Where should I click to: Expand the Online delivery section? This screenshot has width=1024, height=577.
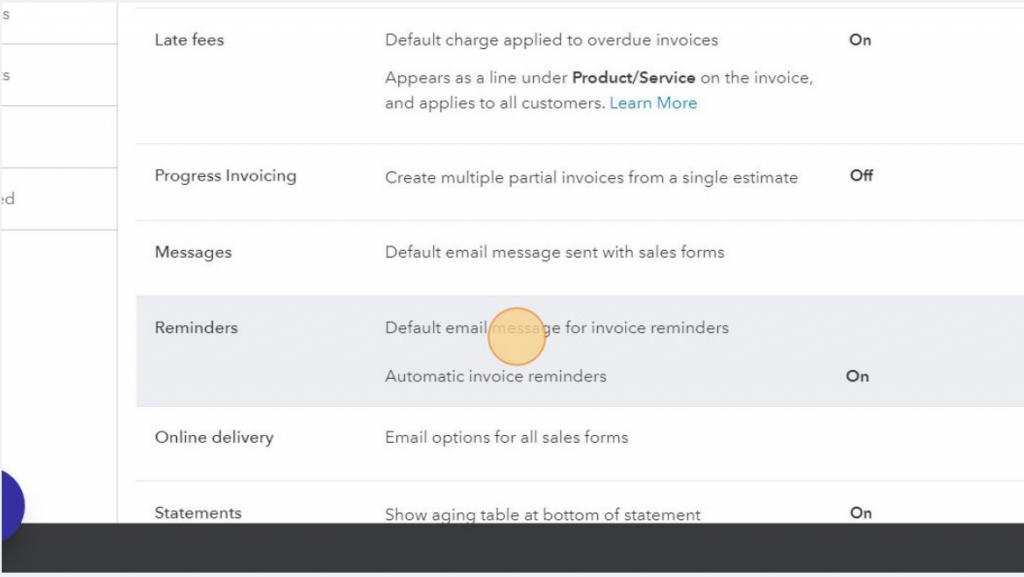214,437
